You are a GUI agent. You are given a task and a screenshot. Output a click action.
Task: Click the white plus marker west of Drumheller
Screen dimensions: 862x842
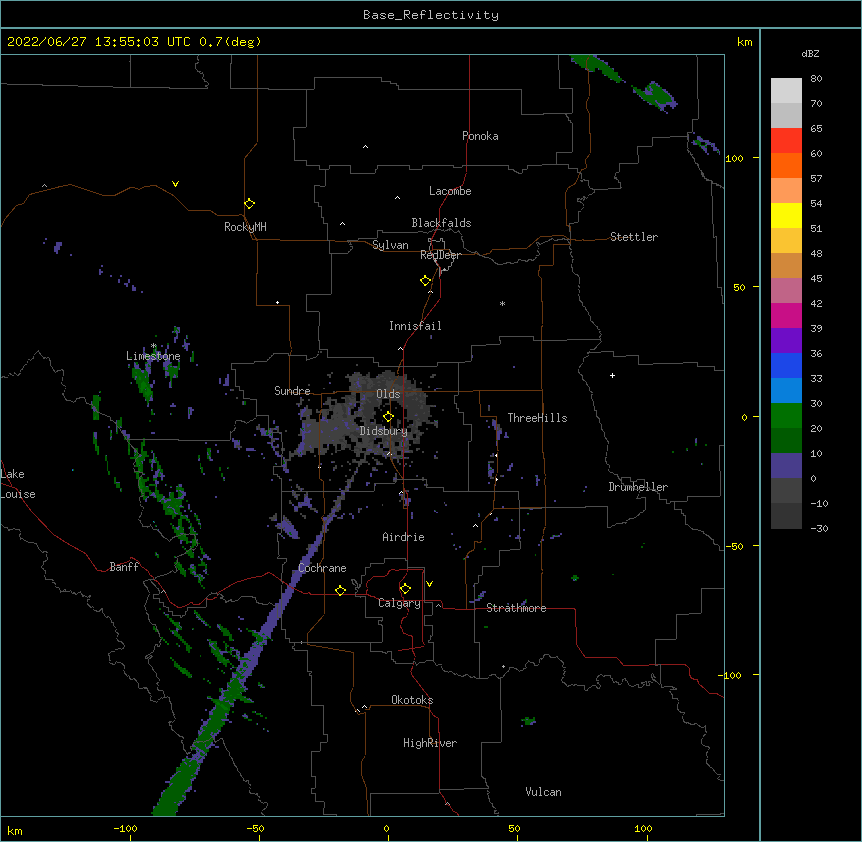point(612,375)
